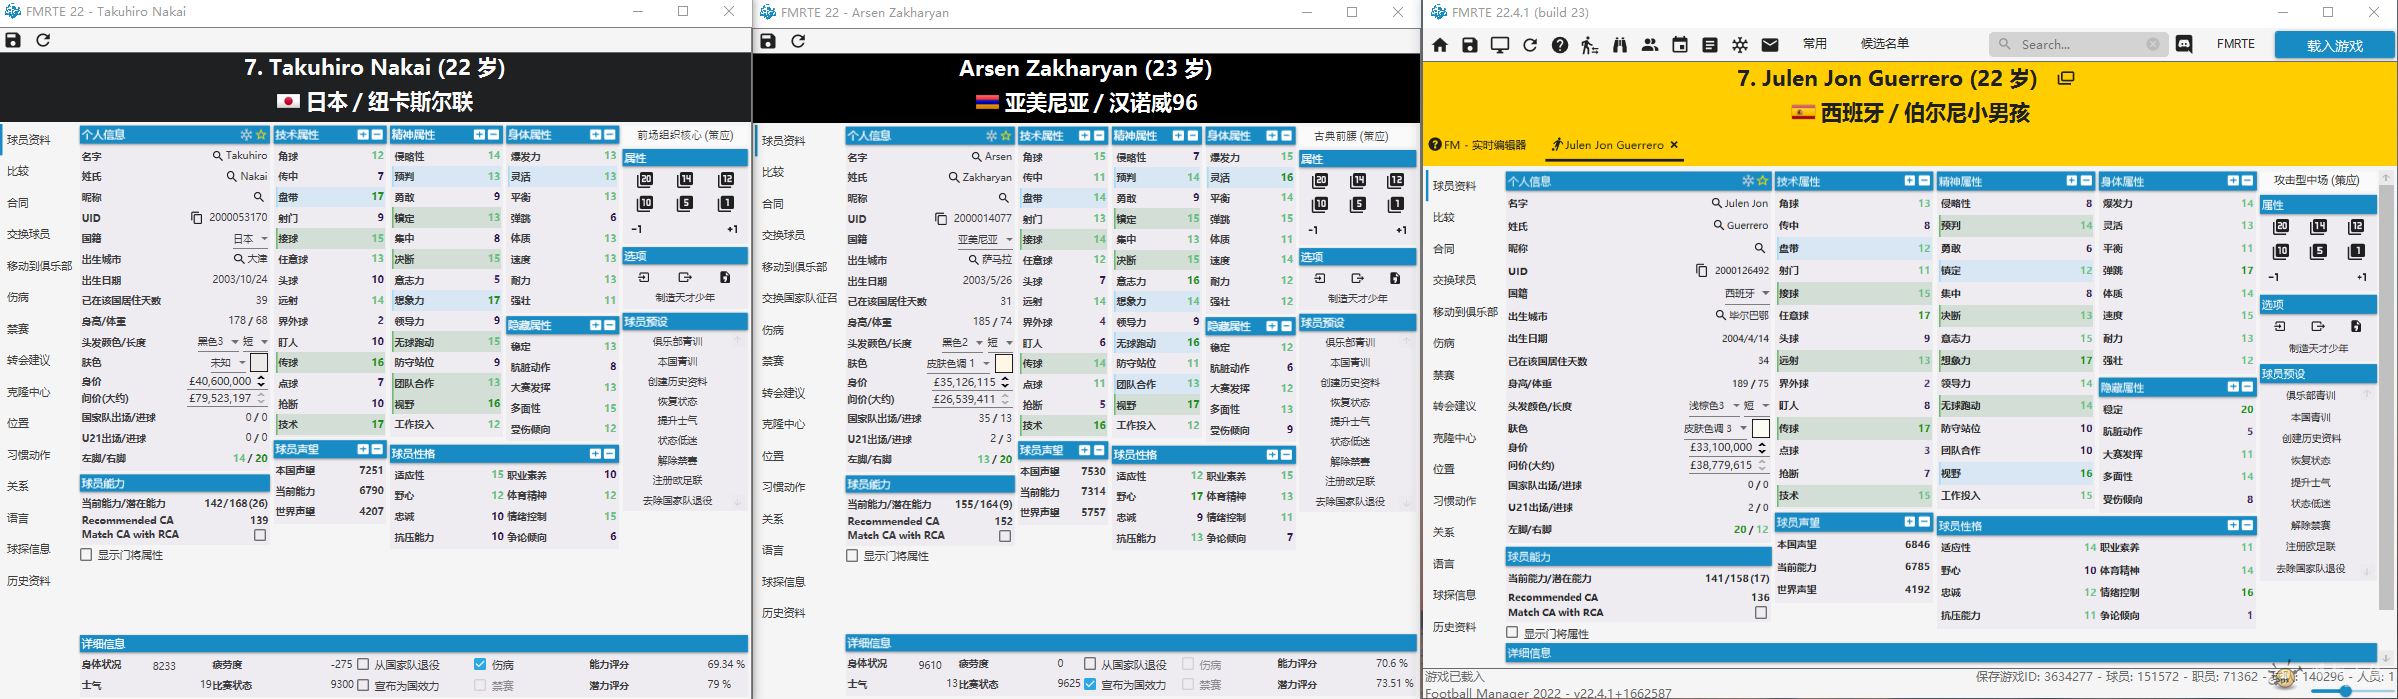Click 制造天才少年 in Guerrero's options panel
This screenshot has height=699, width=2398.
point(2318,349)
